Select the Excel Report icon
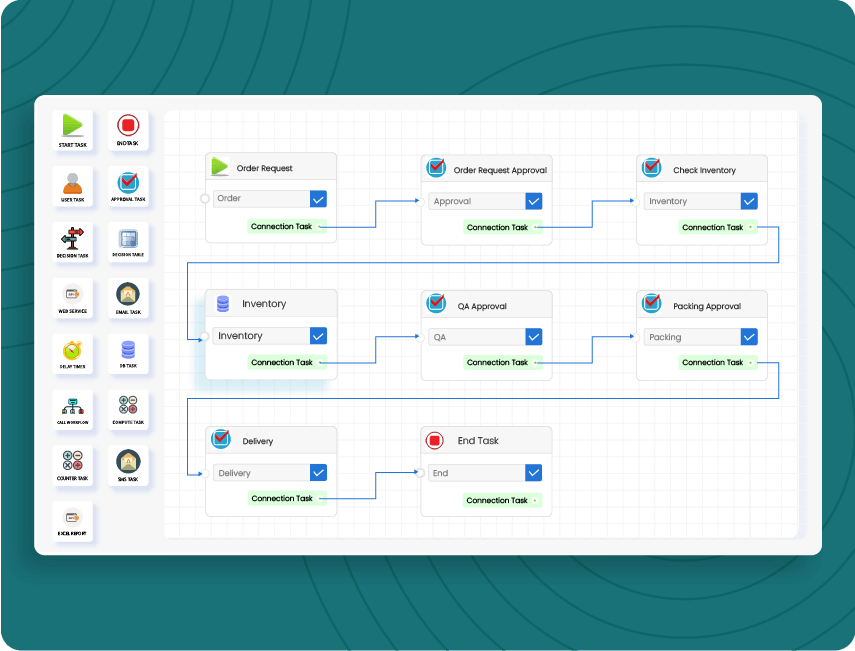The width and height of the screenshot is (855, 651). click(72, 518)
